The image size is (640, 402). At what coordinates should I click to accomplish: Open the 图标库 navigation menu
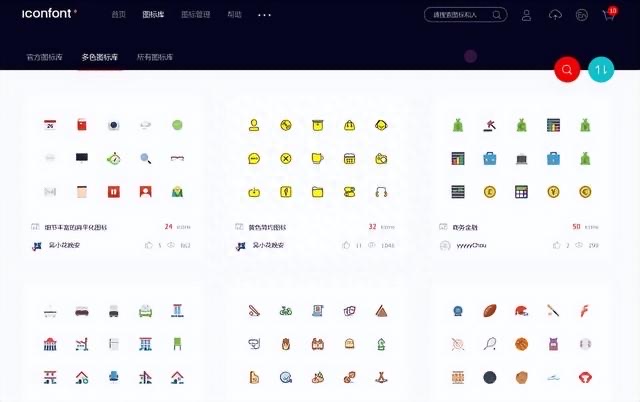coord(153,15)
